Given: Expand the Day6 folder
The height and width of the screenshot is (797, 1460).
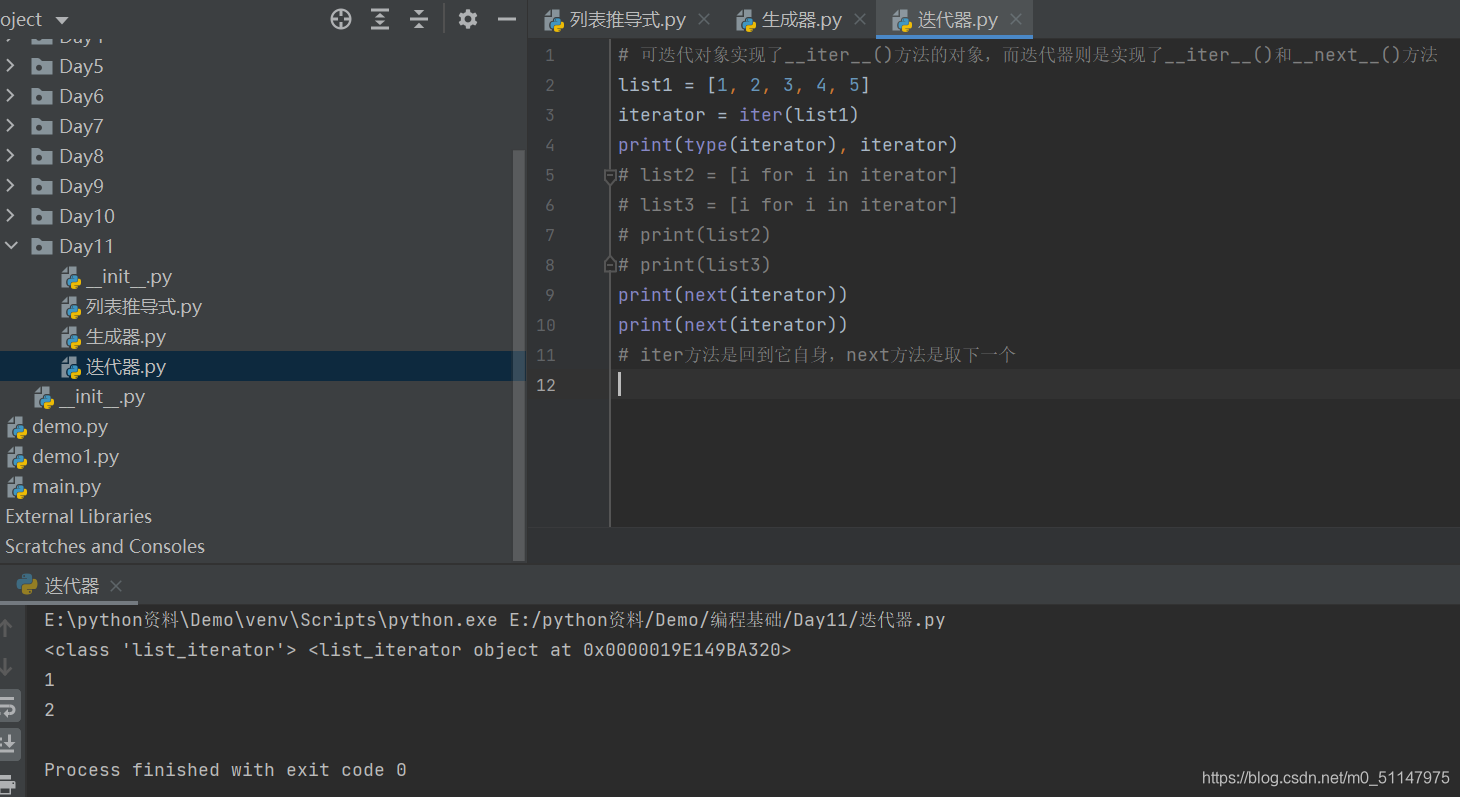Looking at the screenshot, I should 11,96.
